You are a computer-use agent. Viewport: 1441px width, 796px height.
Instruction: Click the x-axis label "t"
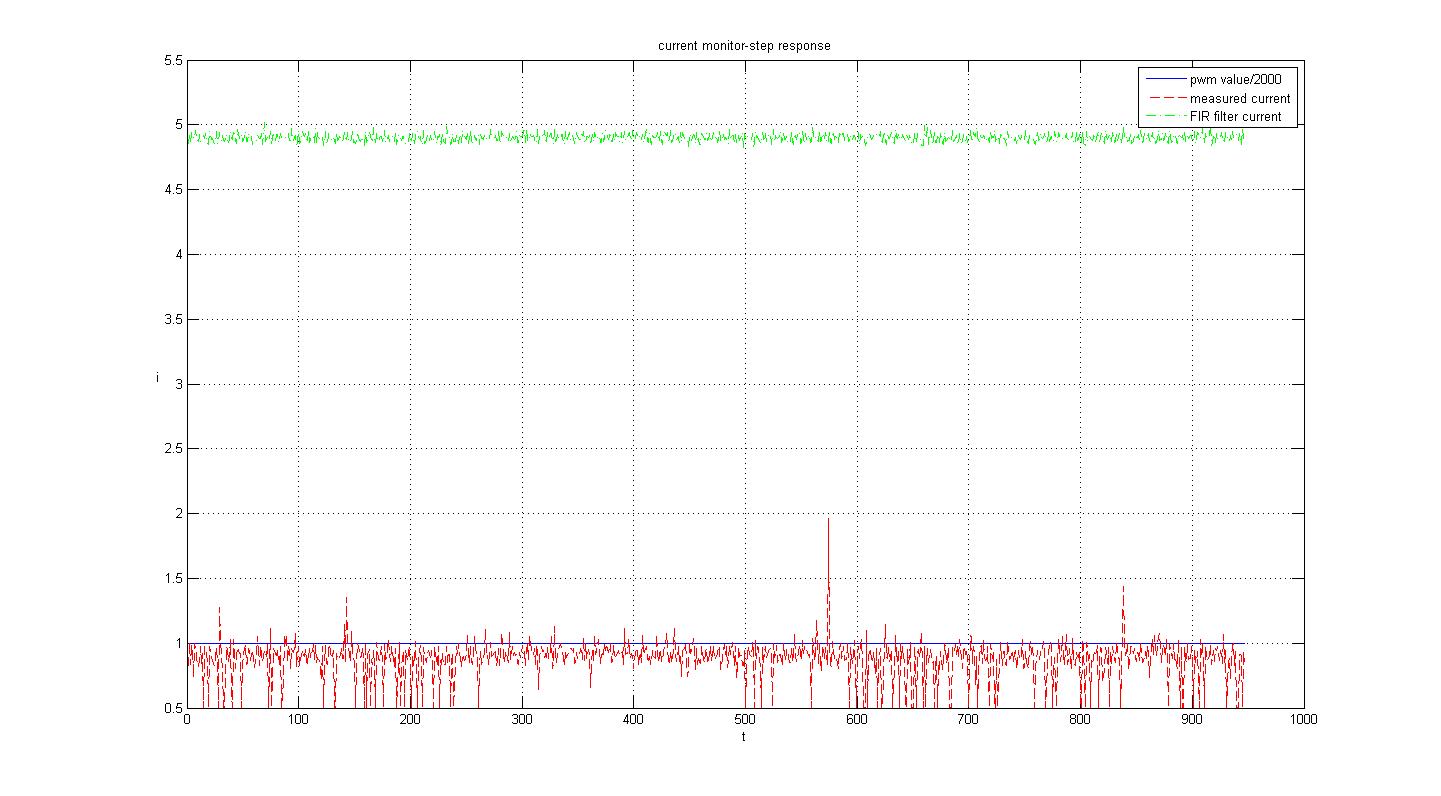pos(744,737)
